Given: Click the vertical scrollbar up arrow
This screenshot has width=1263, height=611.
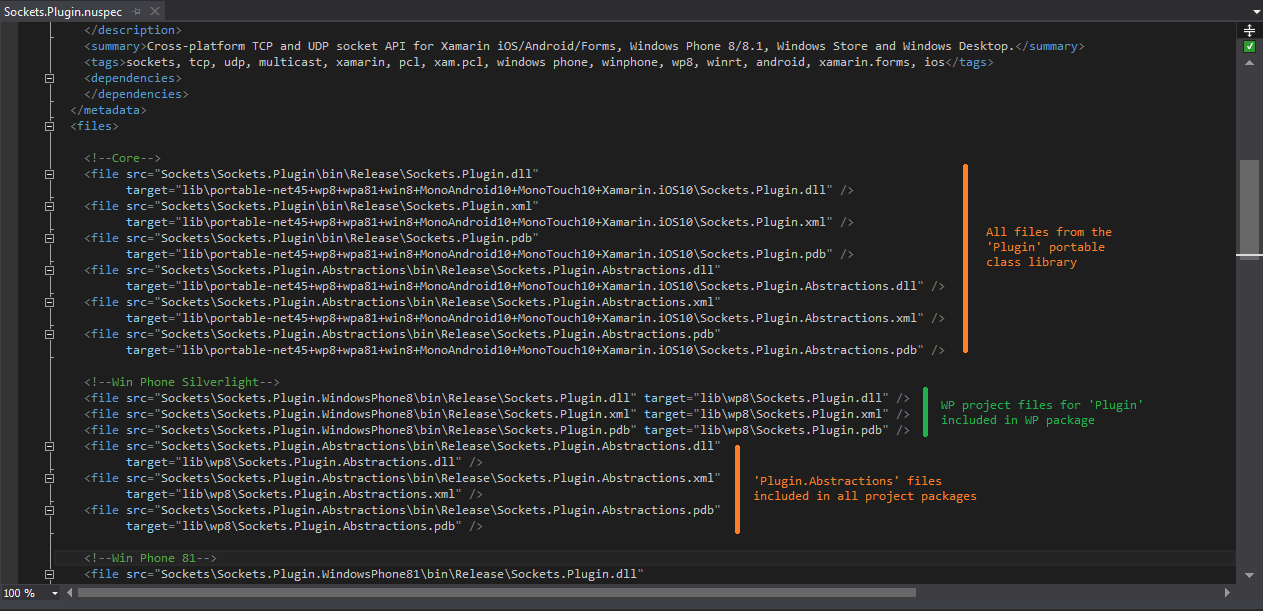Looking at the screenshot, I should tap(1249, 63).
